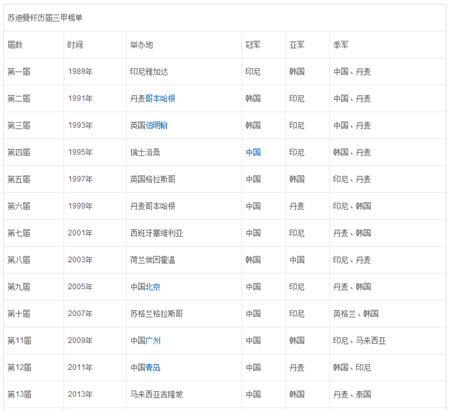Click the 第六届 cell

[19, 206]
